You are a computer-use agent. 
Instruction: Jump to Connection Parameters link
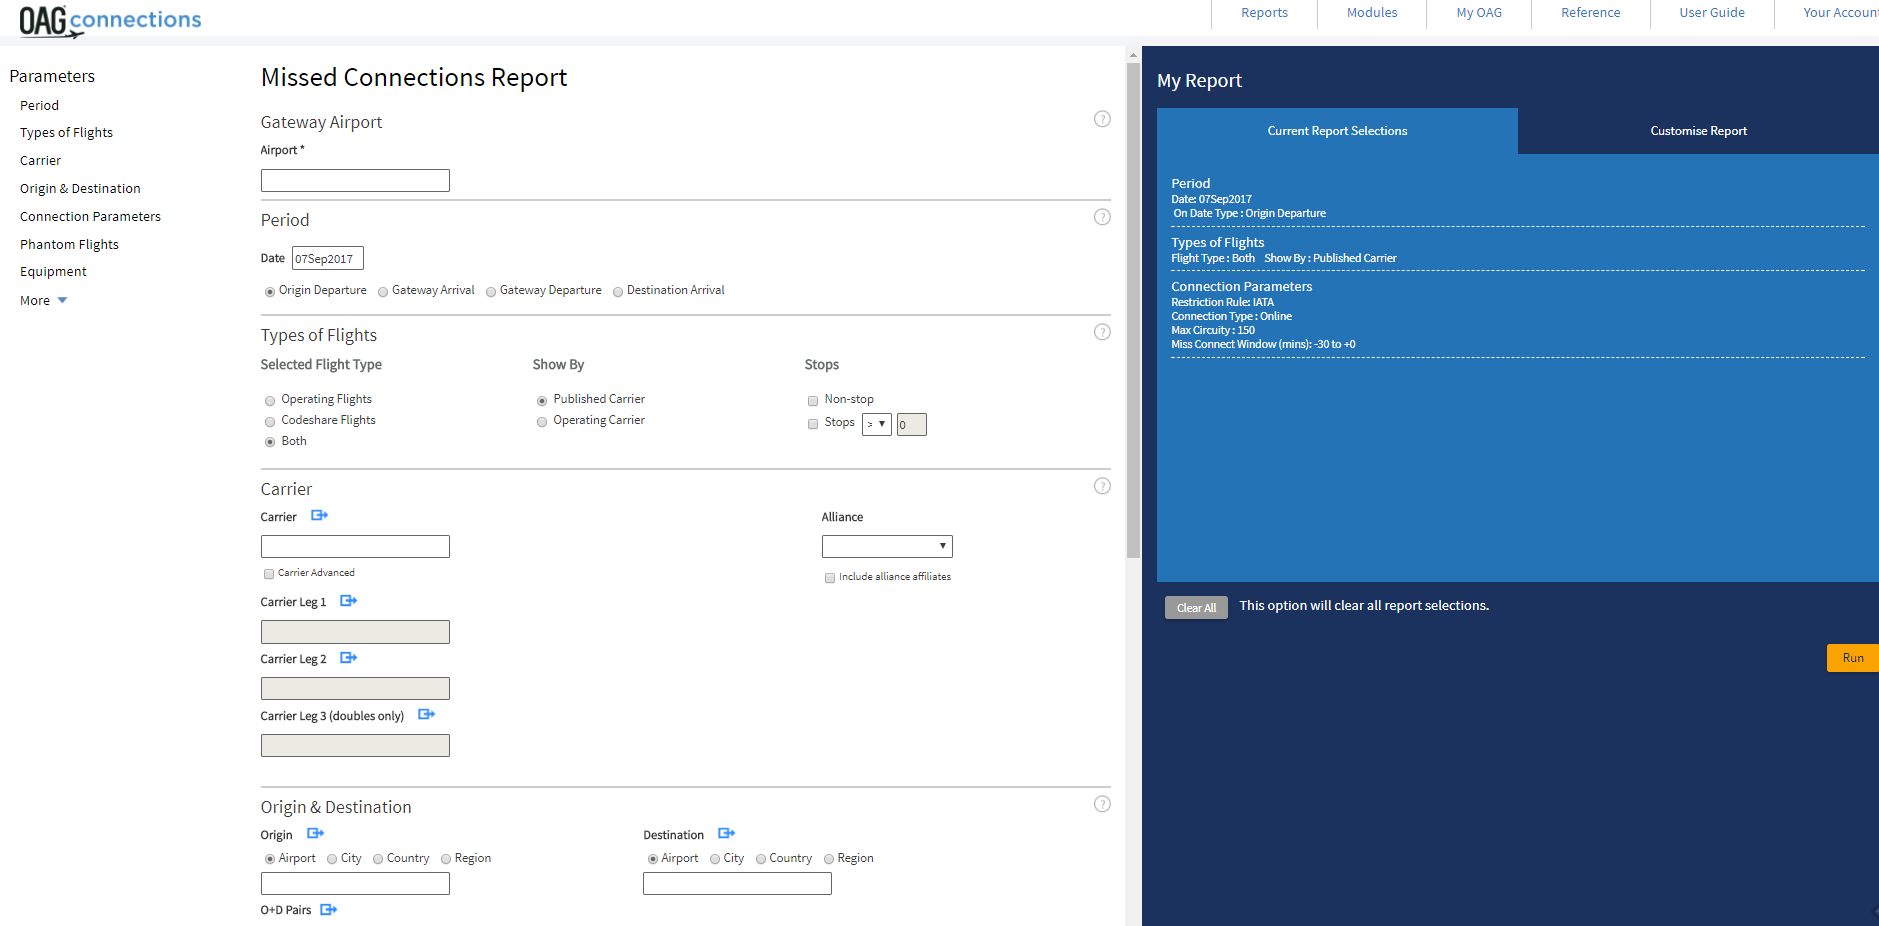tap(90, 216)
